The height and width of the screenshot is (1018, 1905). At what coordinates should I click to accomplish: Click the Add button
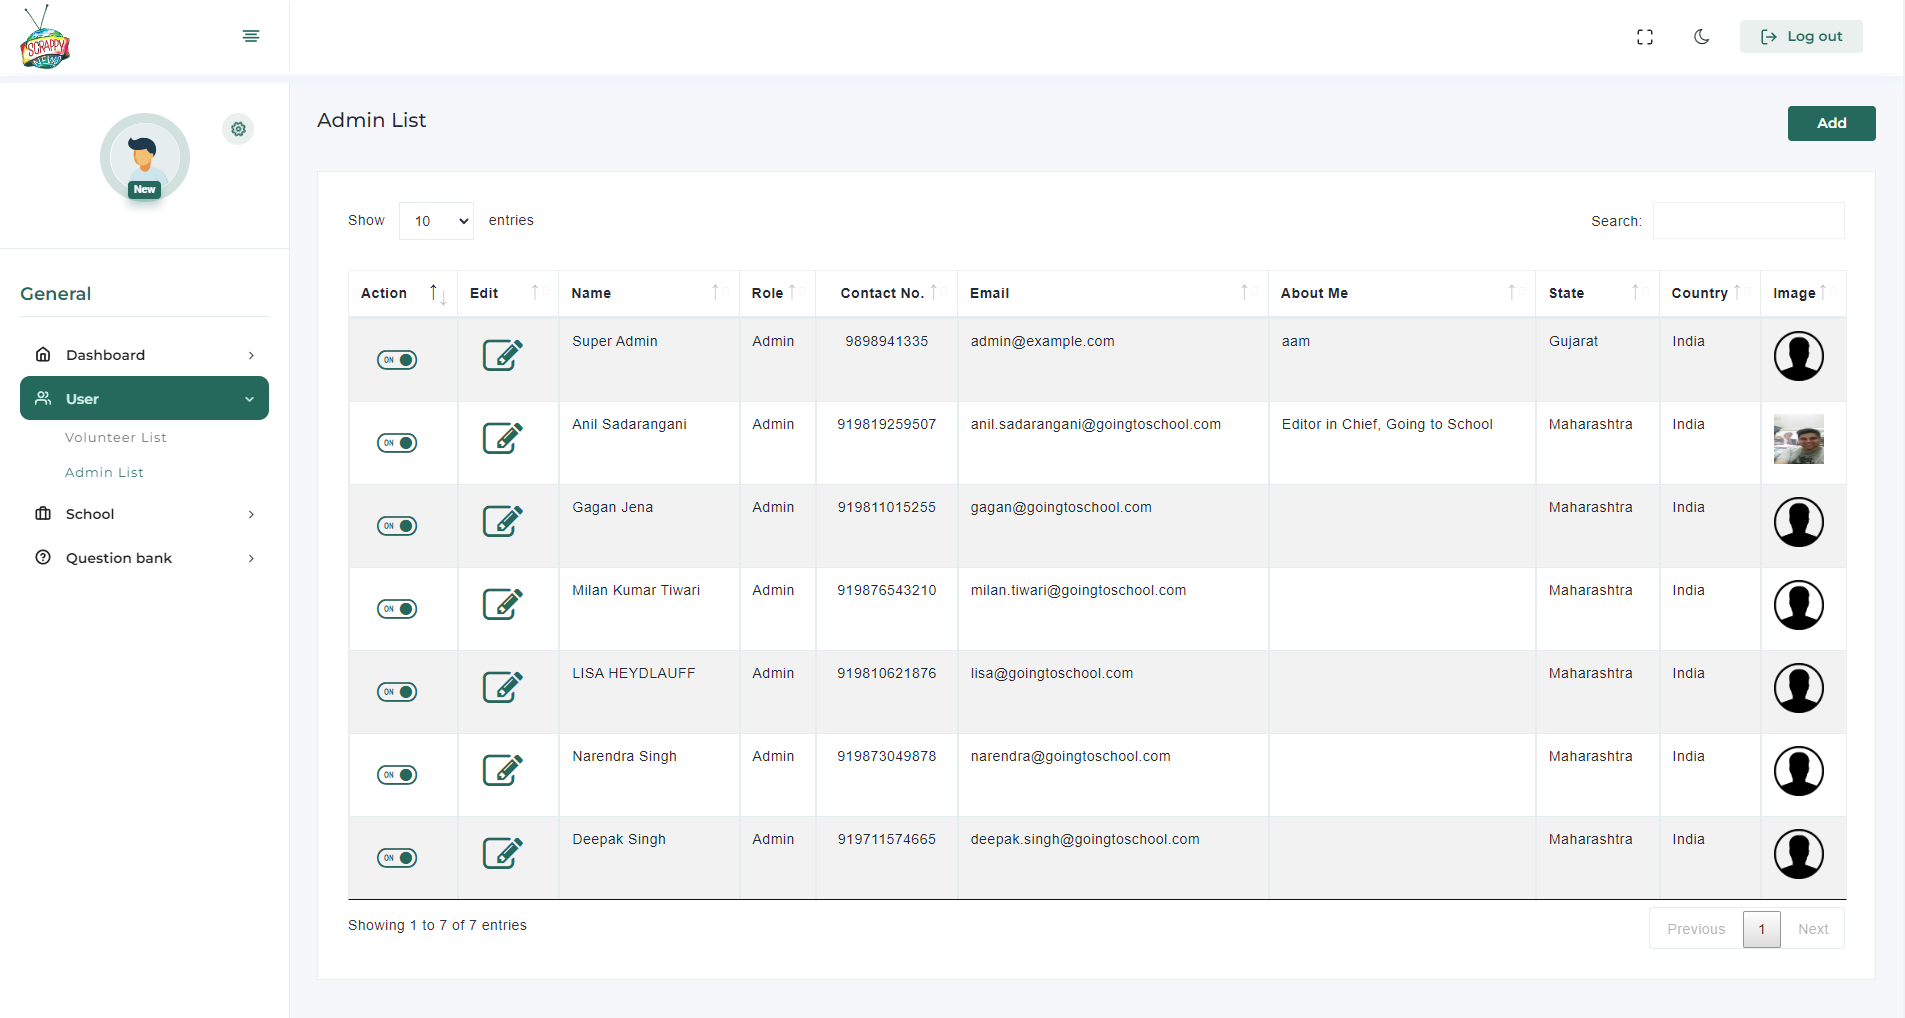(1830, 123)
